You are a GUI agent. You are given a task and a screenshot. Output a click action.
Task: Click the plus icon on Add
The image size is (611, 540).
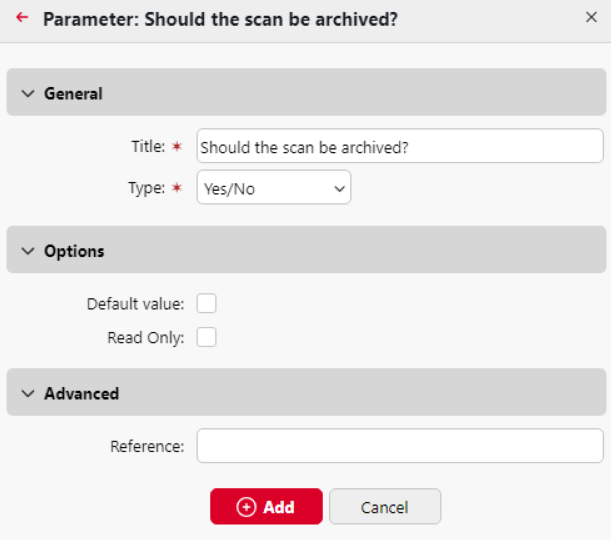pyautogui.click(x=246, y=507)
